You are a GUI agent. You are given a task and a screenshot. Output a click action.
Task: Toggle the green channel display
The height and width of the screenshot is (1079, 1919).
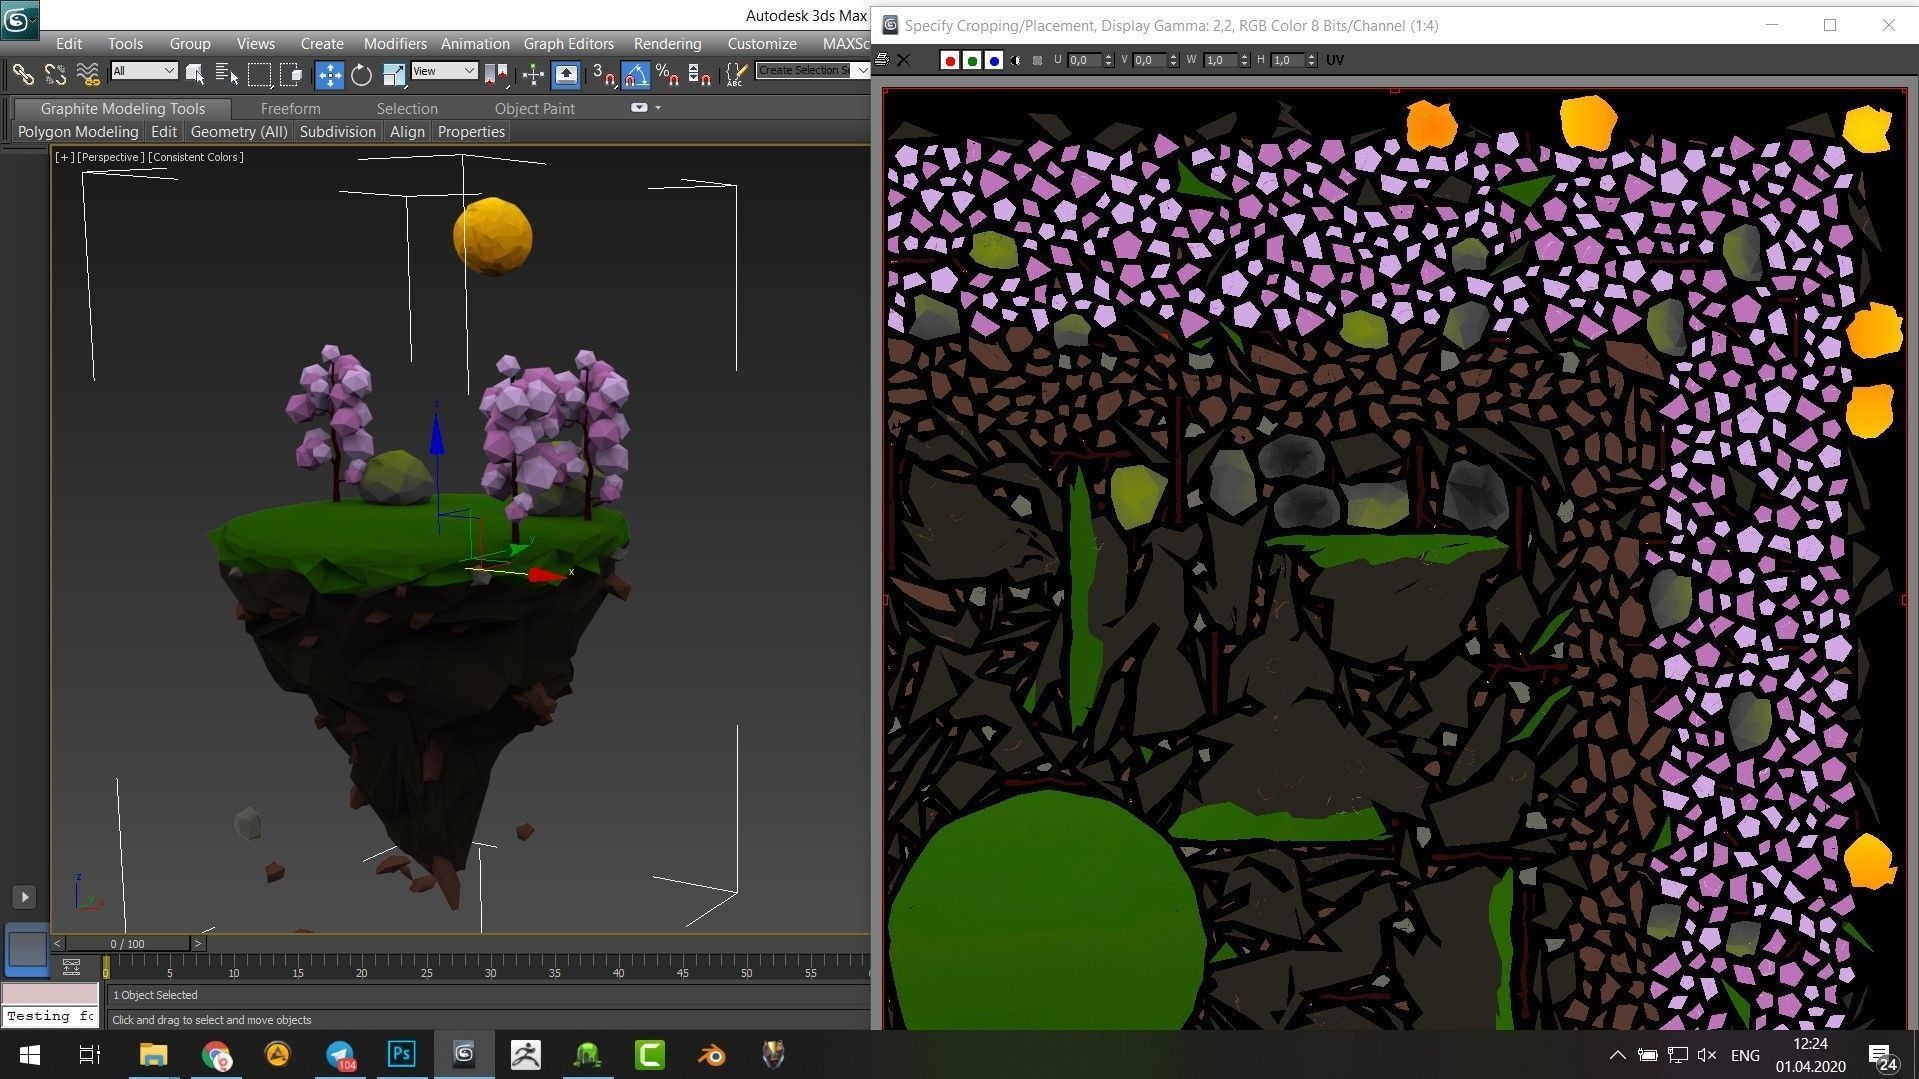click(972, 60)
